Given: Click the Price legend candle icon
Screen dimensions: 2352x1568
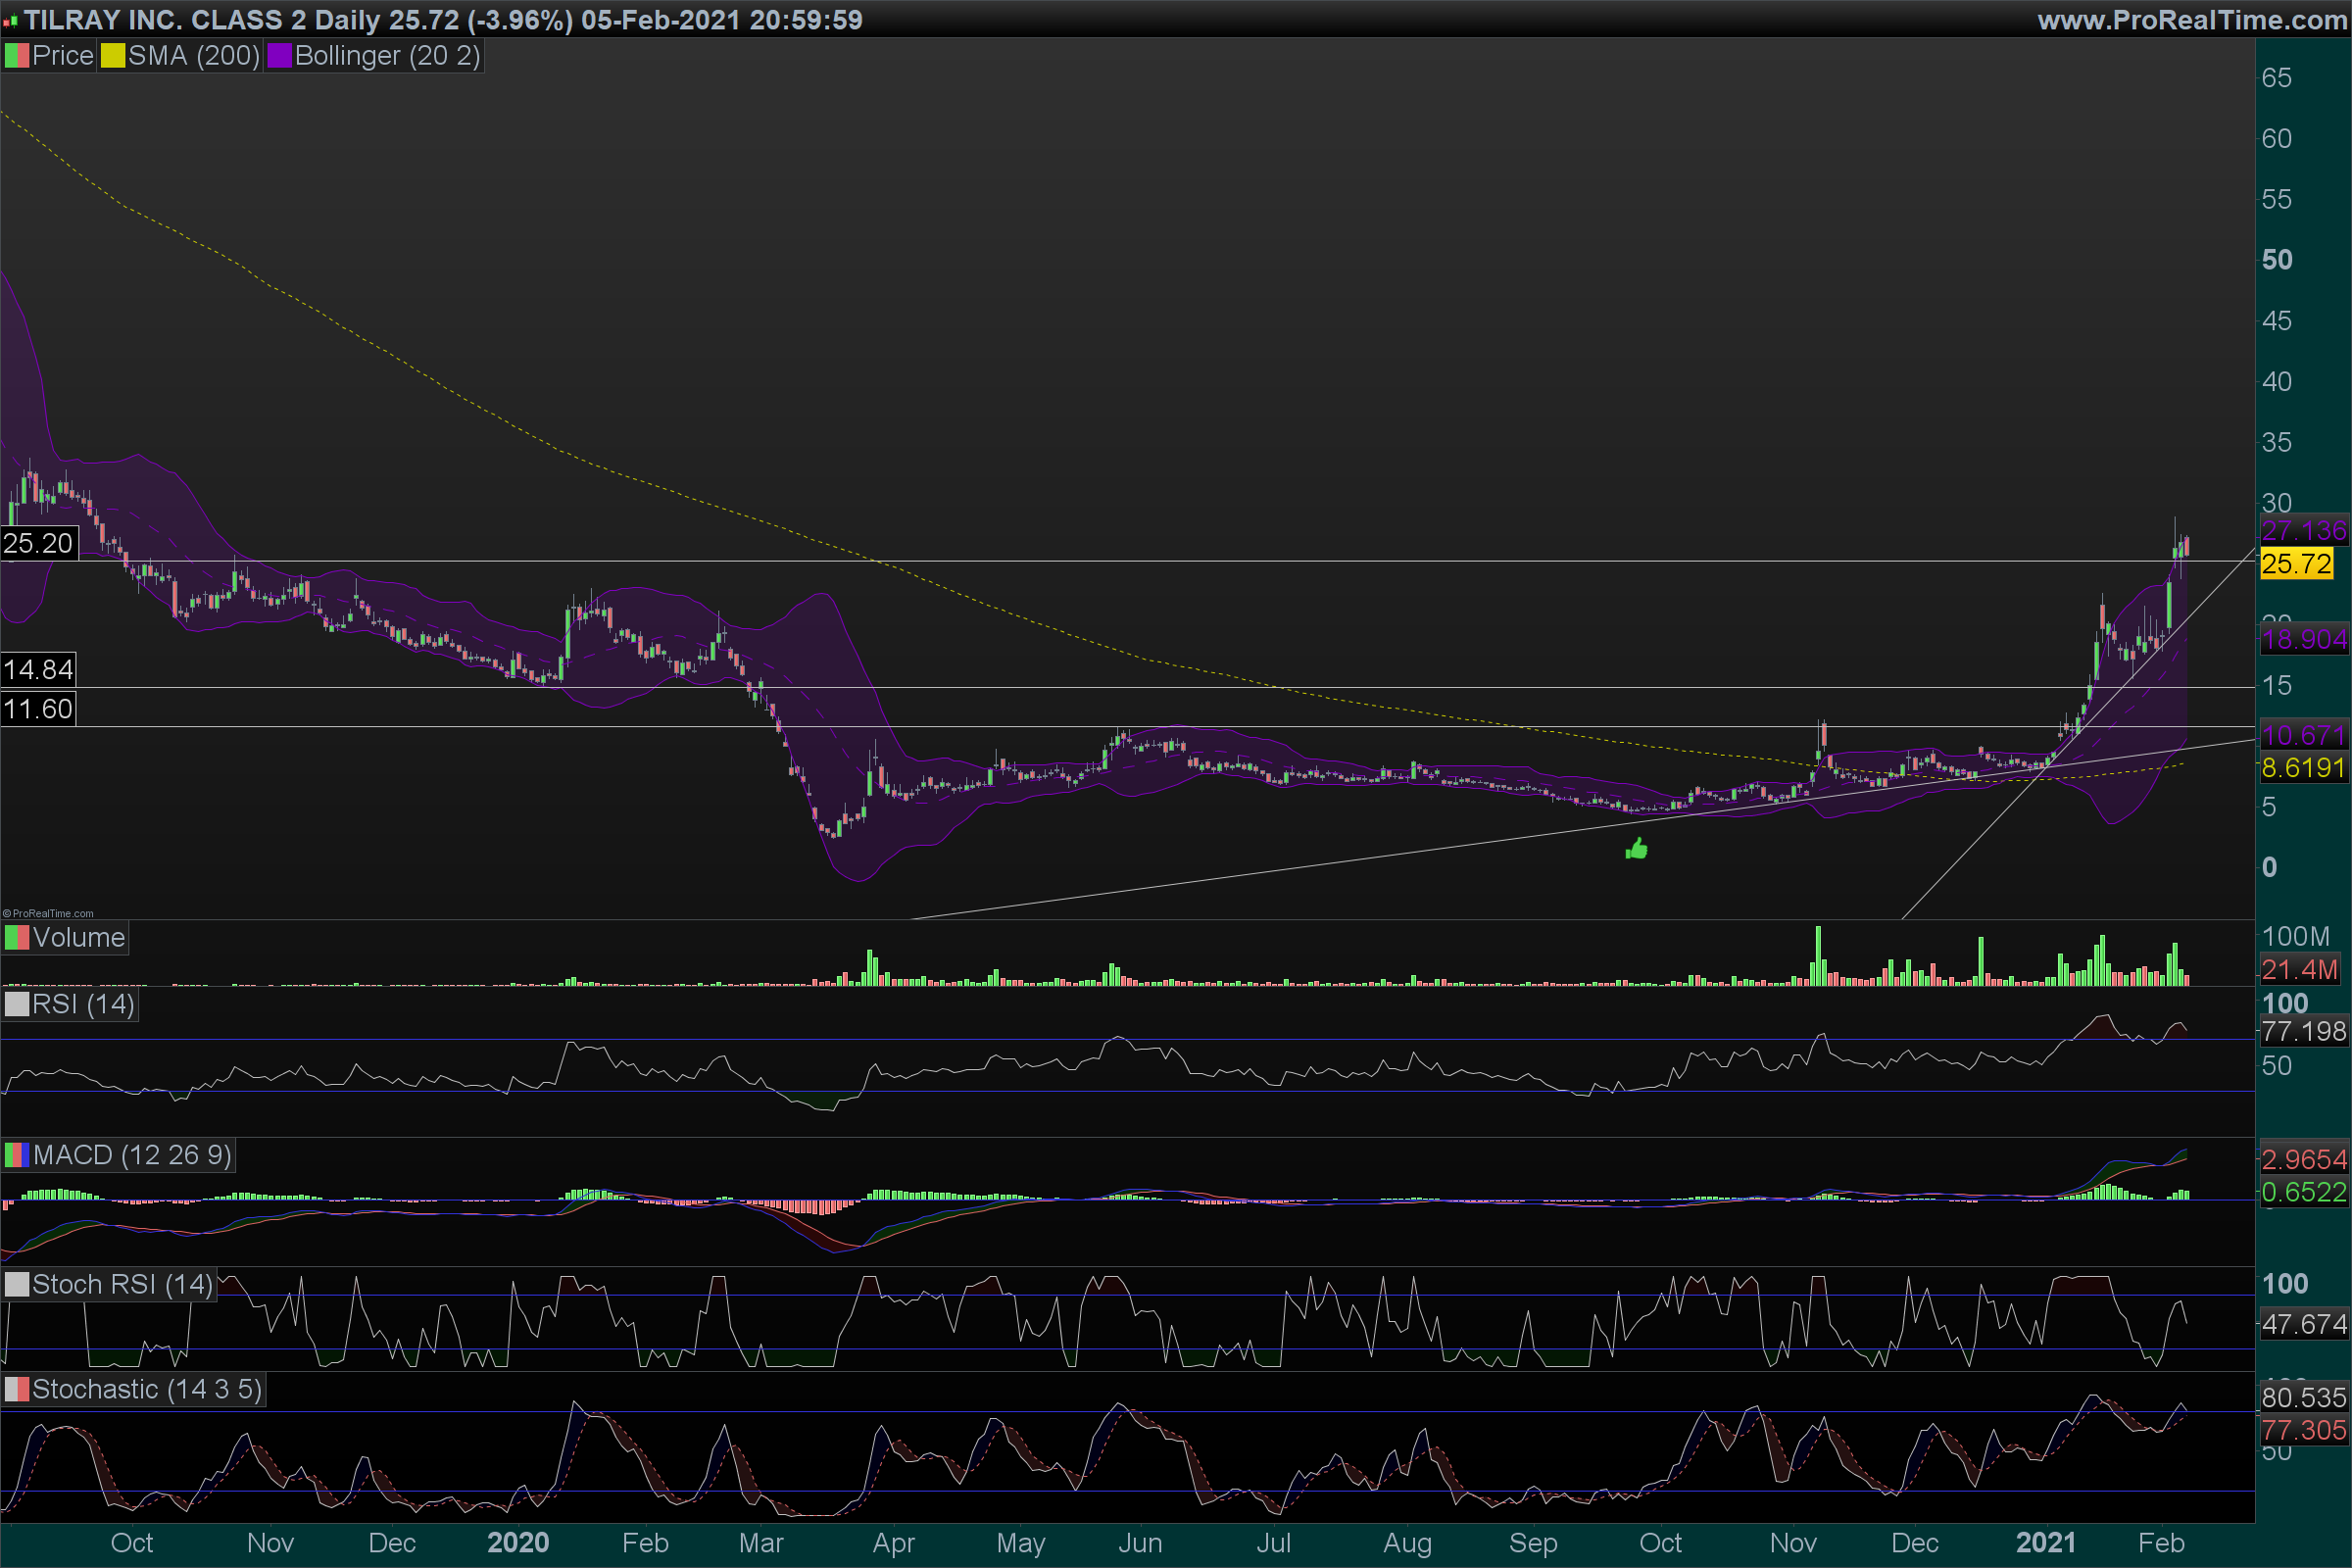Looking at the screenshot, I should (16, 56).
